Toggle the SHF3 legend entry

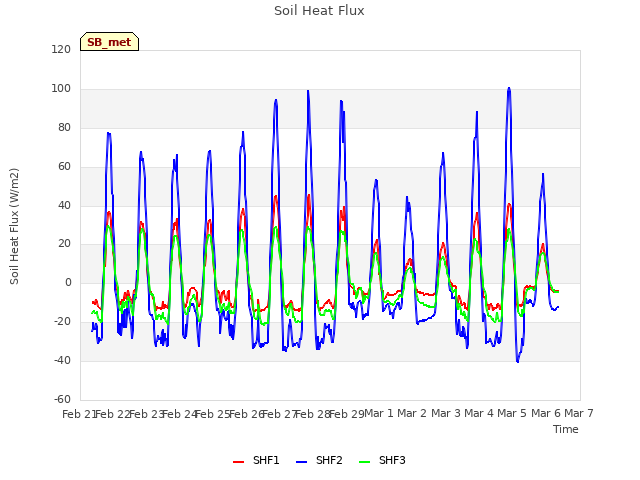click(x=382, y=461)
